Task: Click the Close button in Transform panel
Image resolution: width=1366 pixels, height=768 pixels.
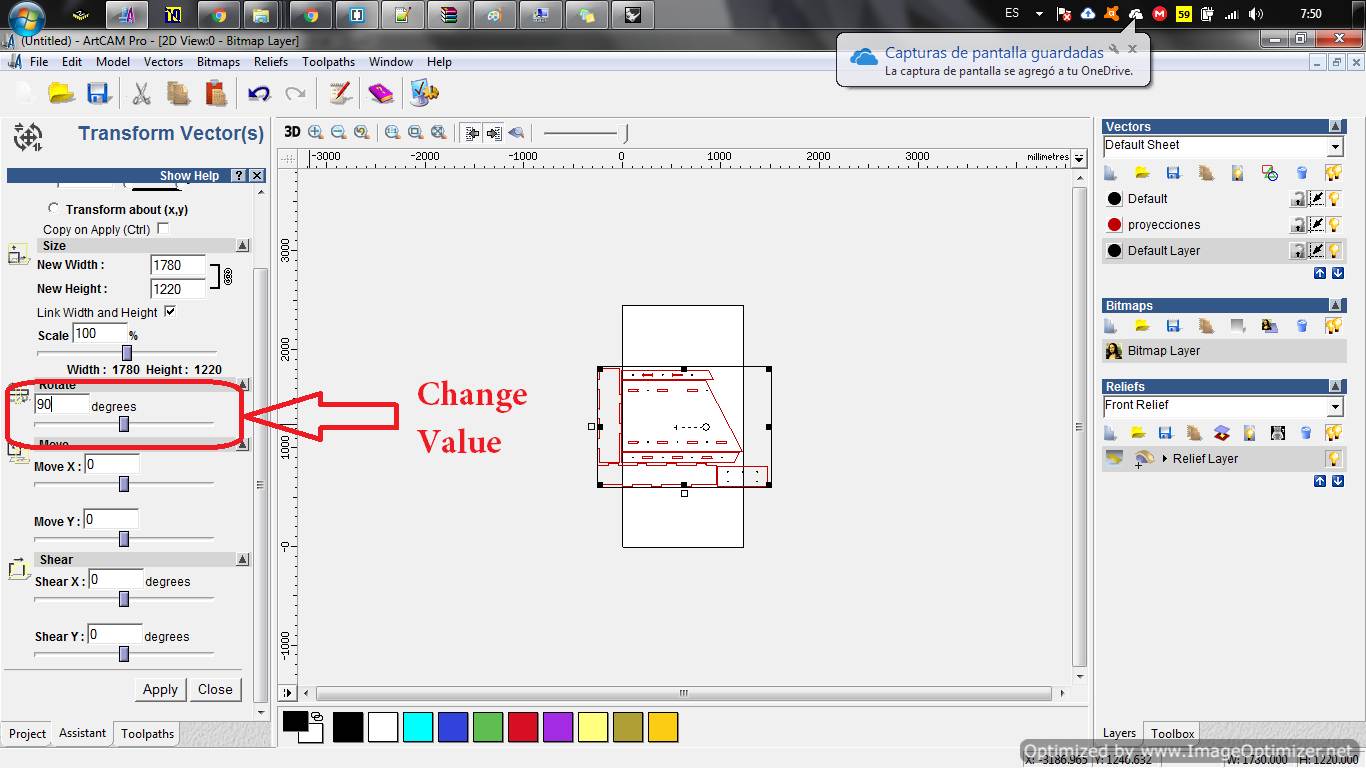Action: click(215, 689)
